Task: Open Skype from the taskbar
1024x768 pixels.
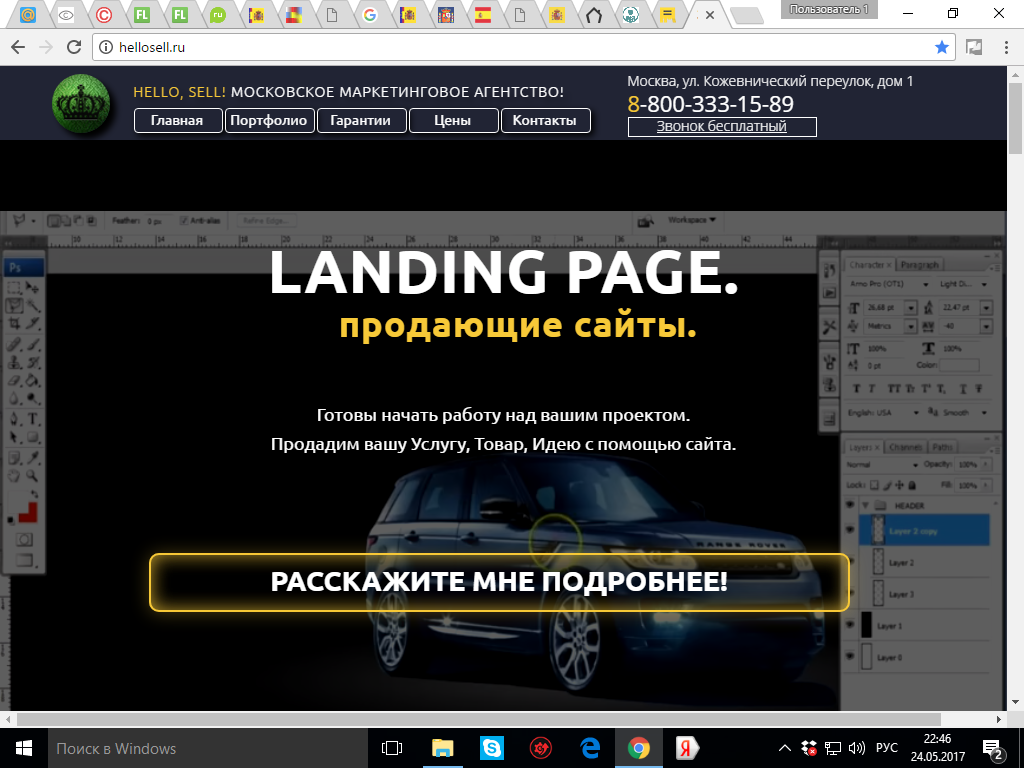Action: tap(491, 748)
